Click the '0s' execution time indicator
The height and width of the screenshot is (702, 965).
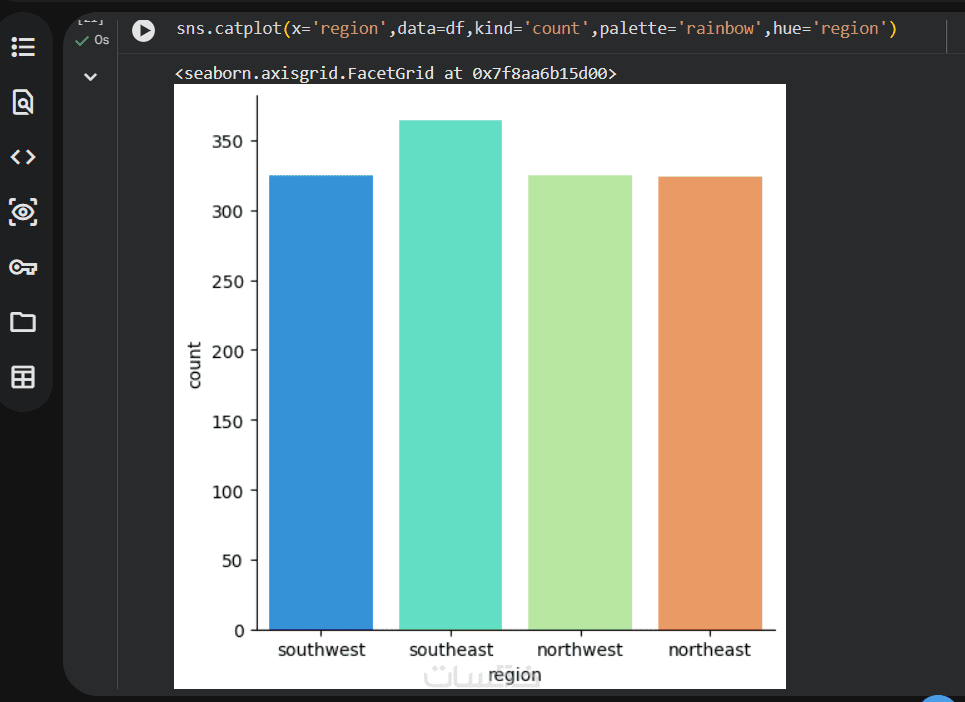point(102,41)
